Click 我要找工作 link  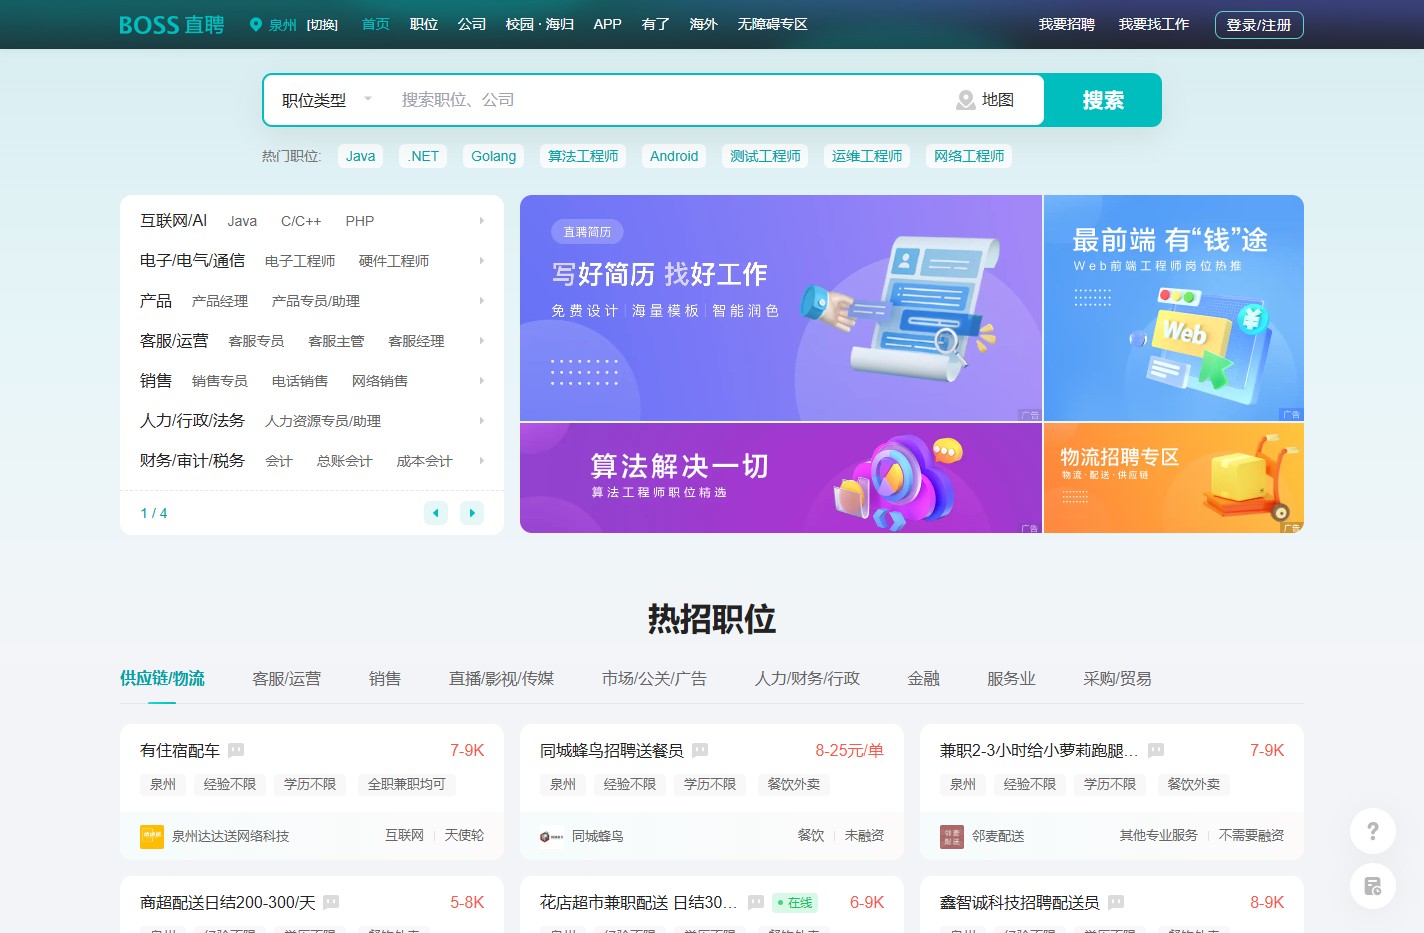click(x=1154, y=24)
